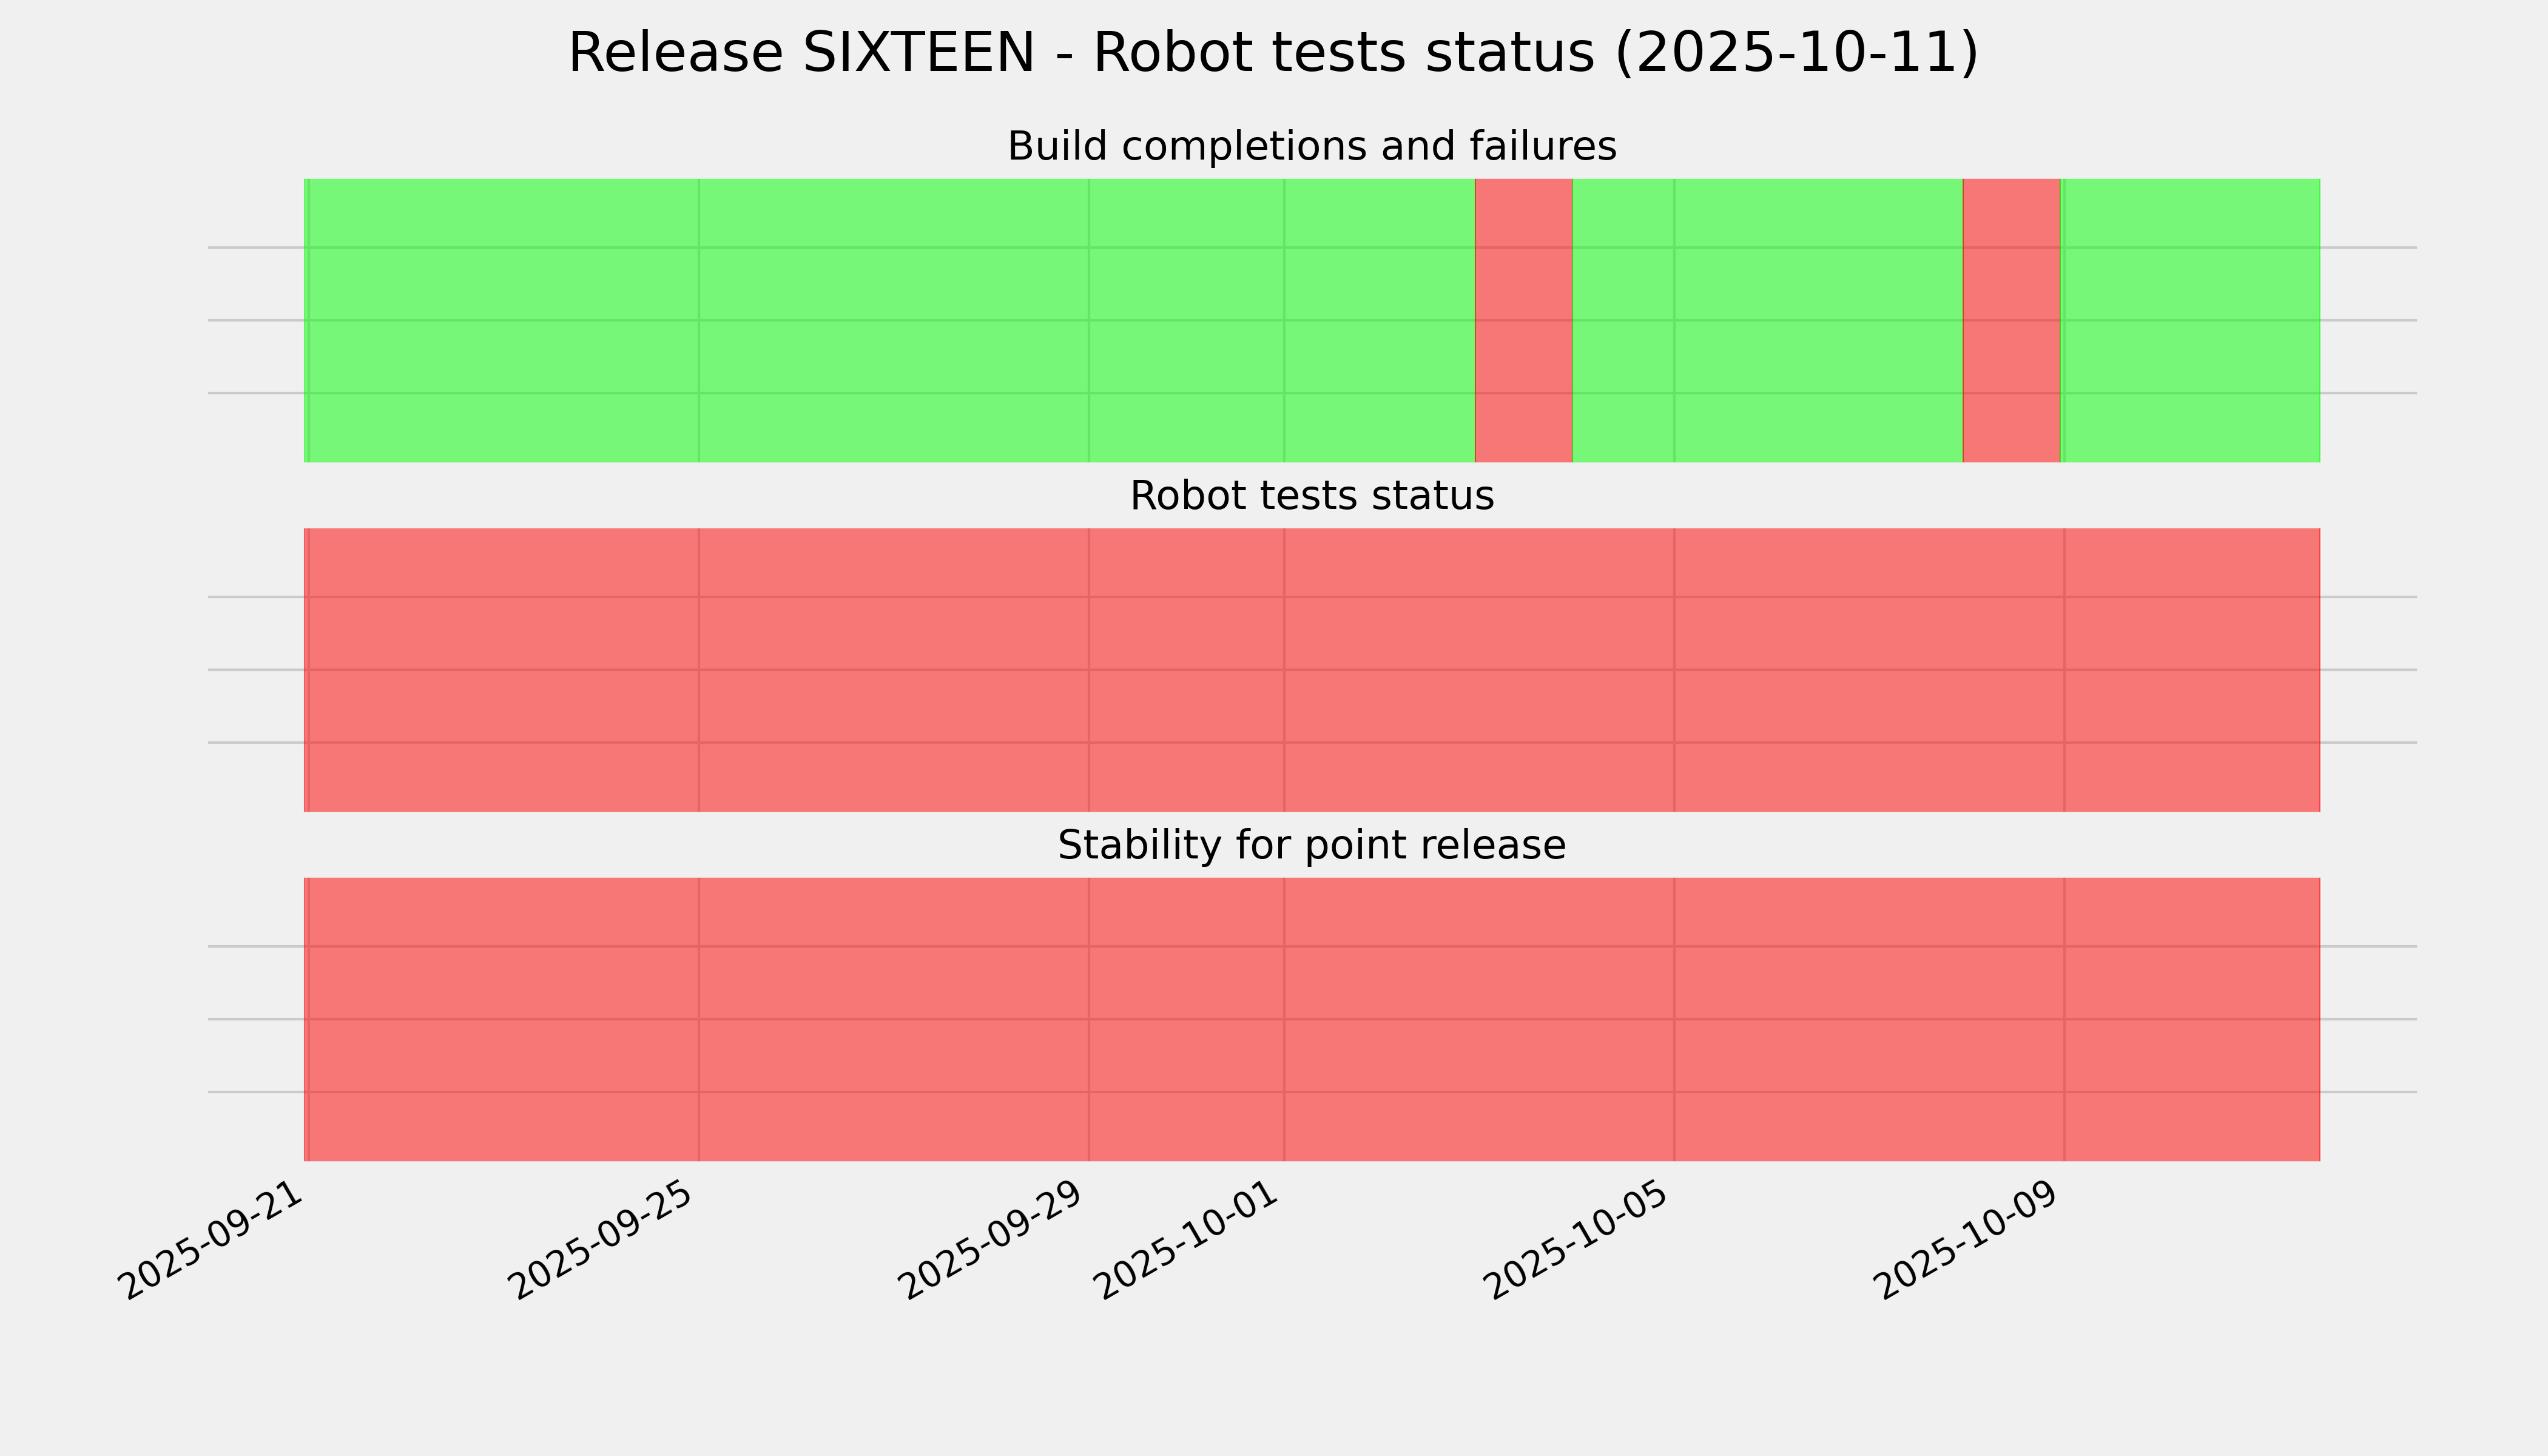
Task: Click the green build region after the last red band
Action: [2190, 320]
